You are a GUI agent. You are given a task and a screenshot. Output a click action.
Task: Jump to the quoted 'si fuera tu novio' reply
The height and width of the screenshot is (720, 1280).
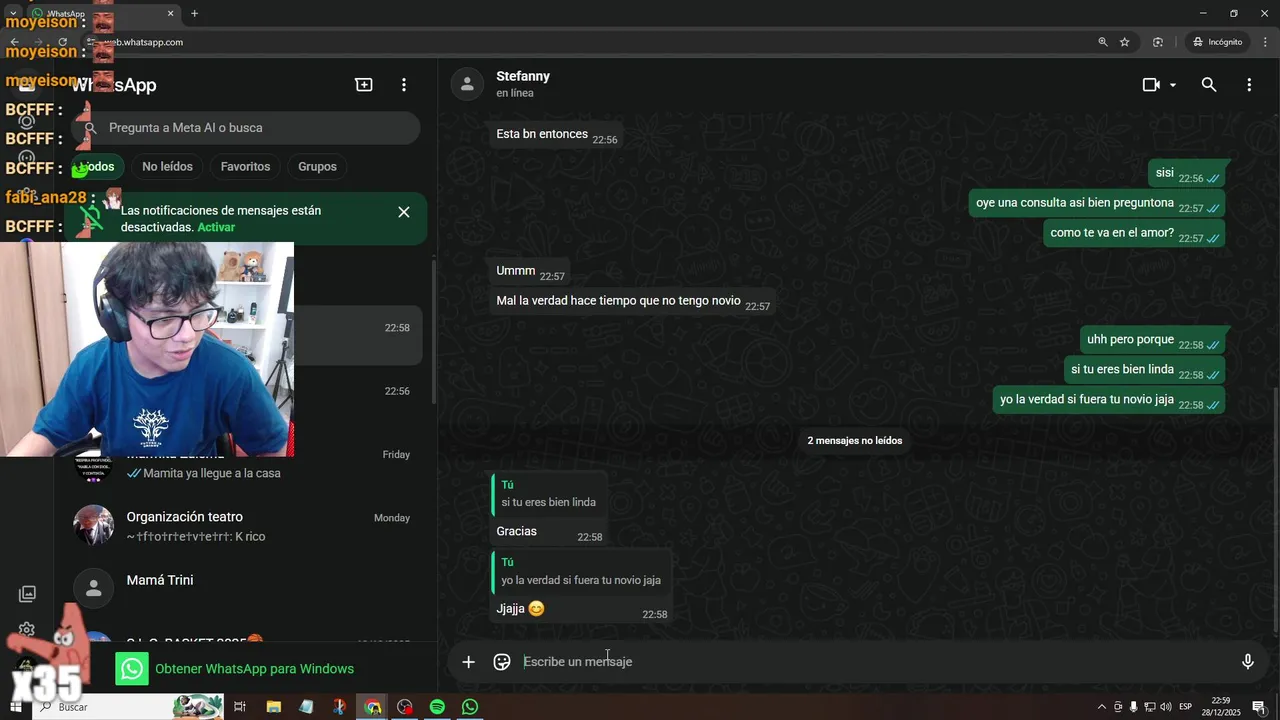pos(581,571)
